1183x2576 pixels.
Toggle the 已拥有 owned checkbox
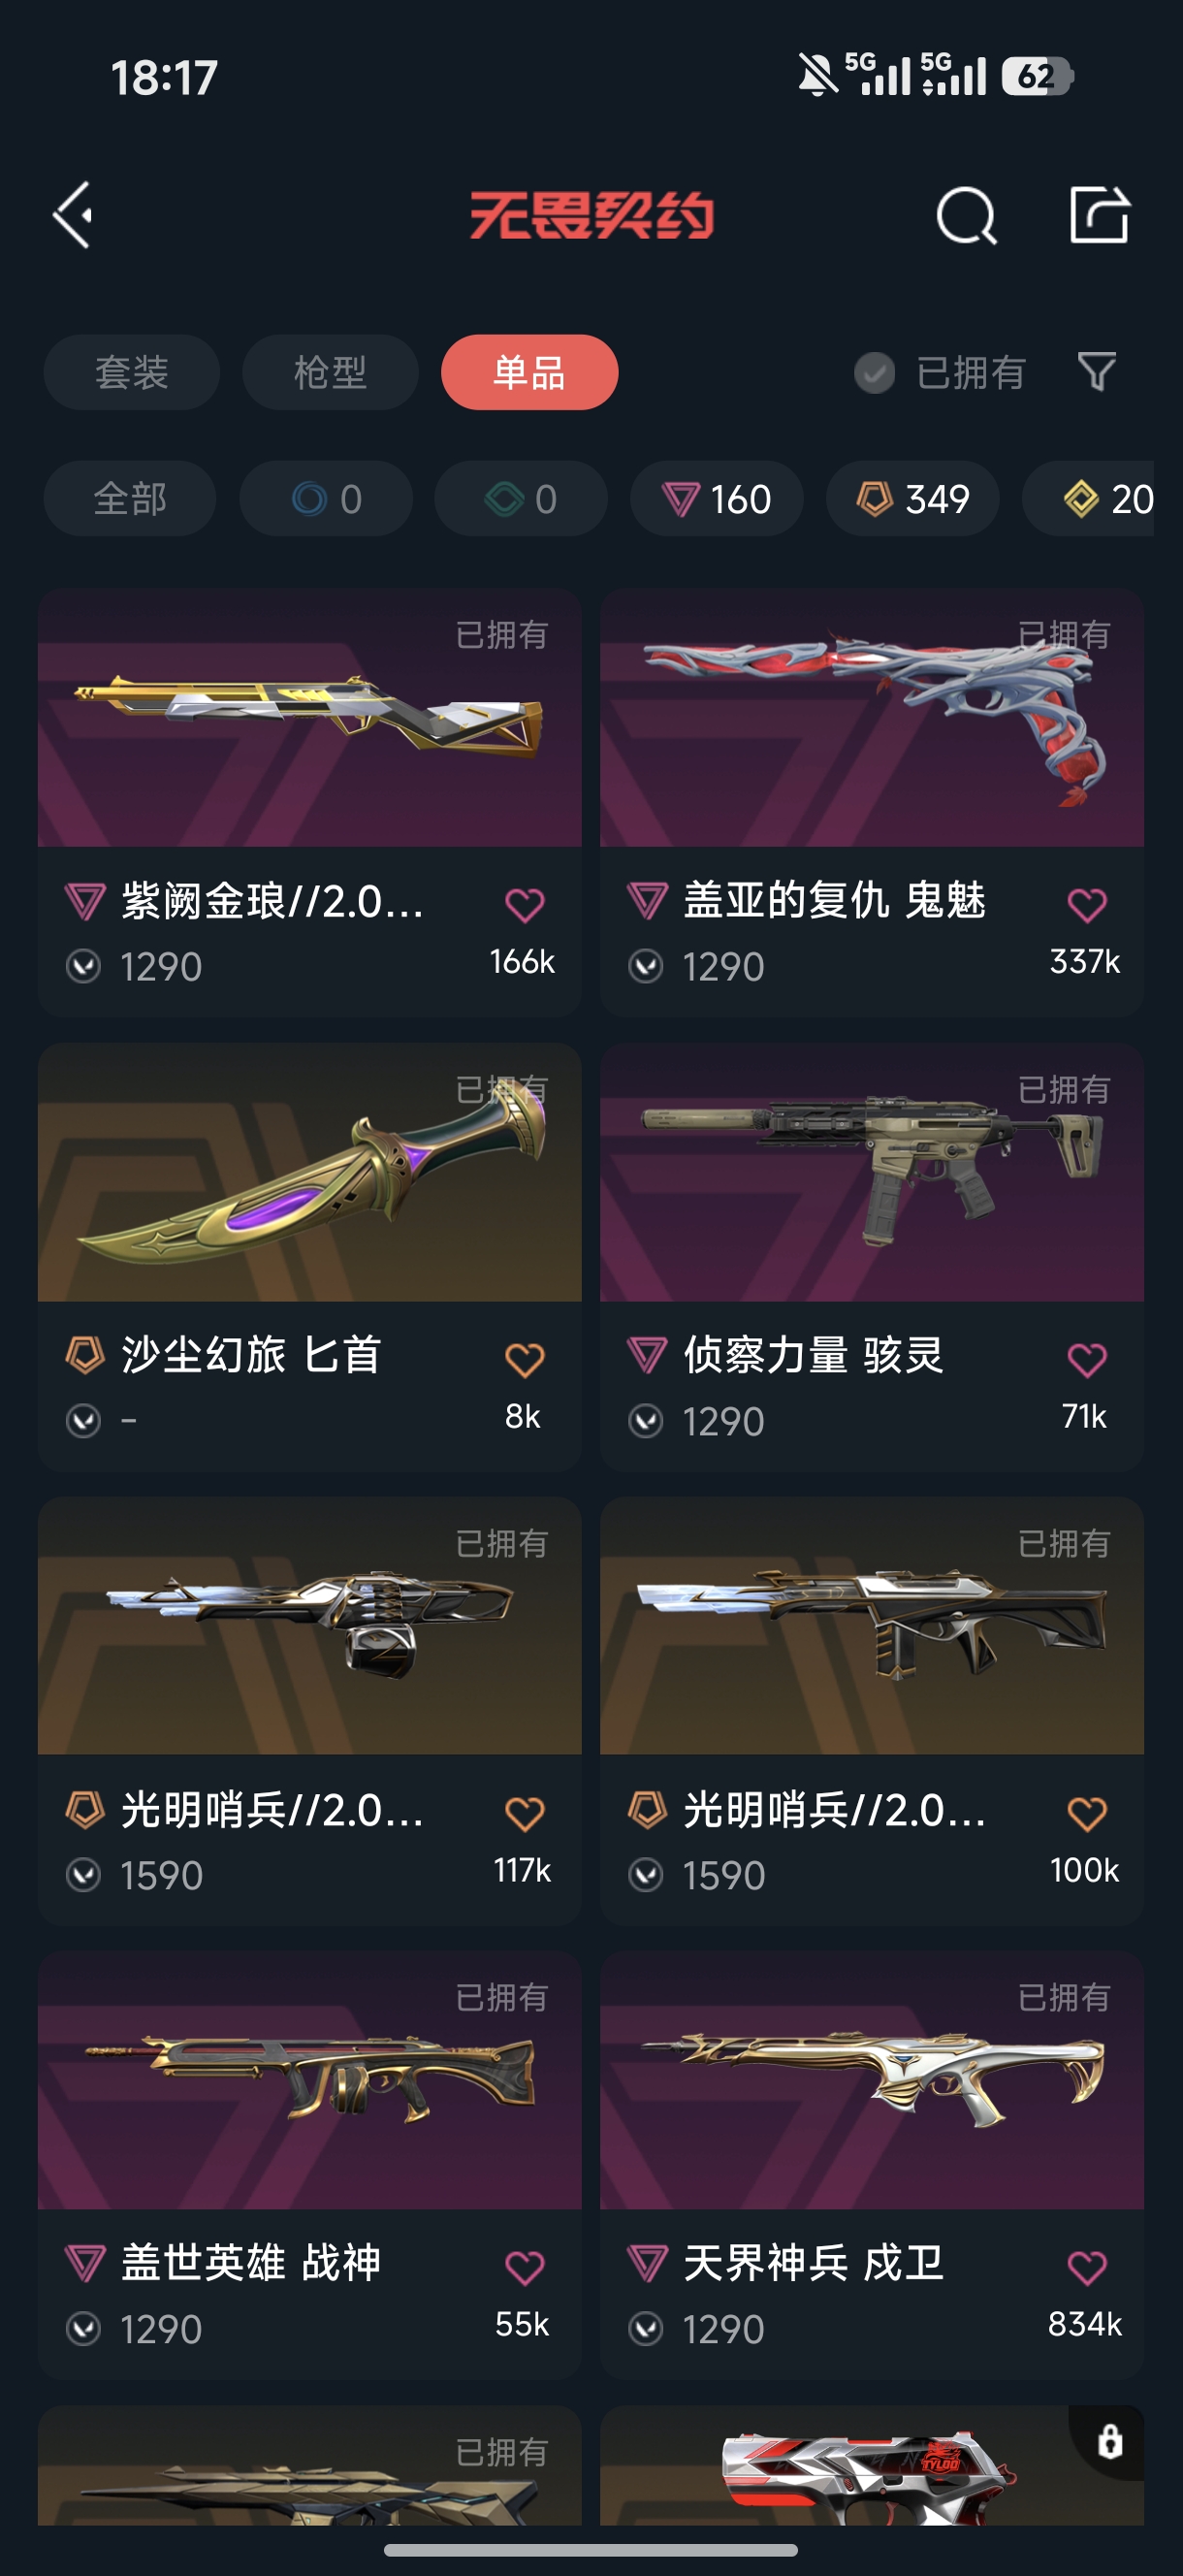tap(874, 372)
